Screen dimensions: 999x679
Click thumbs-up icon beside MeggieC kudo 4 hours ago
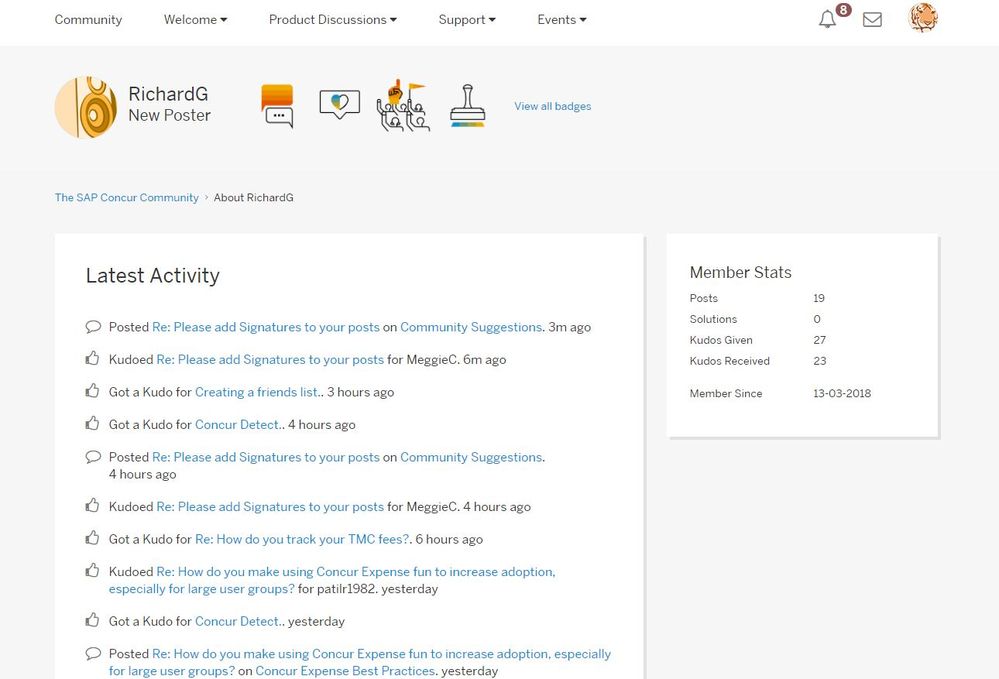93,506
